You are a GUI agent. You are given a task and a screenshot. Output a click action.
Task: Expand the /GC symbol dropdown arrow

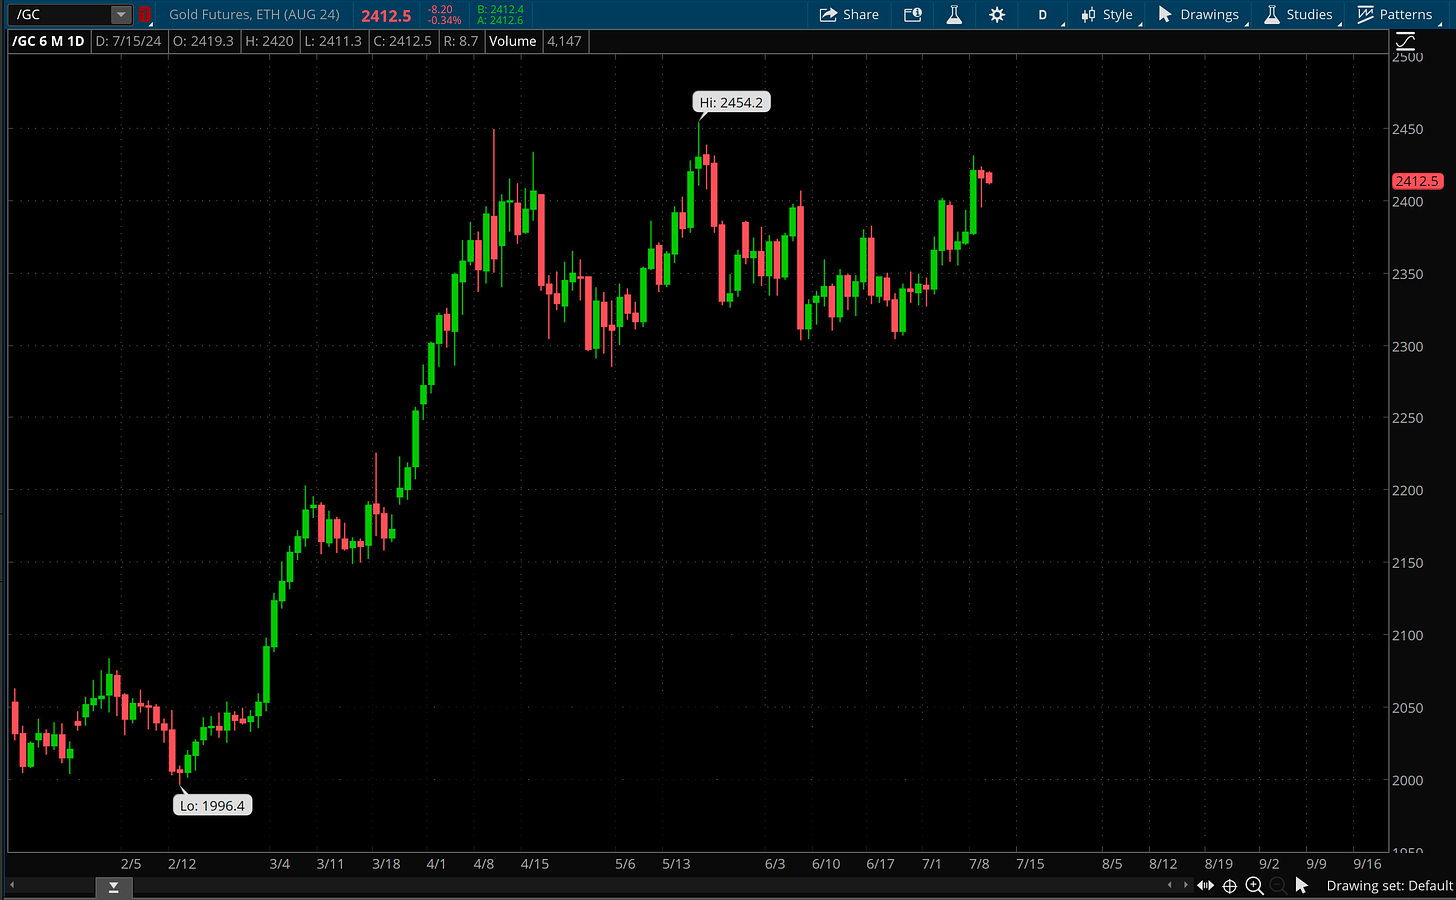(121, 15)
